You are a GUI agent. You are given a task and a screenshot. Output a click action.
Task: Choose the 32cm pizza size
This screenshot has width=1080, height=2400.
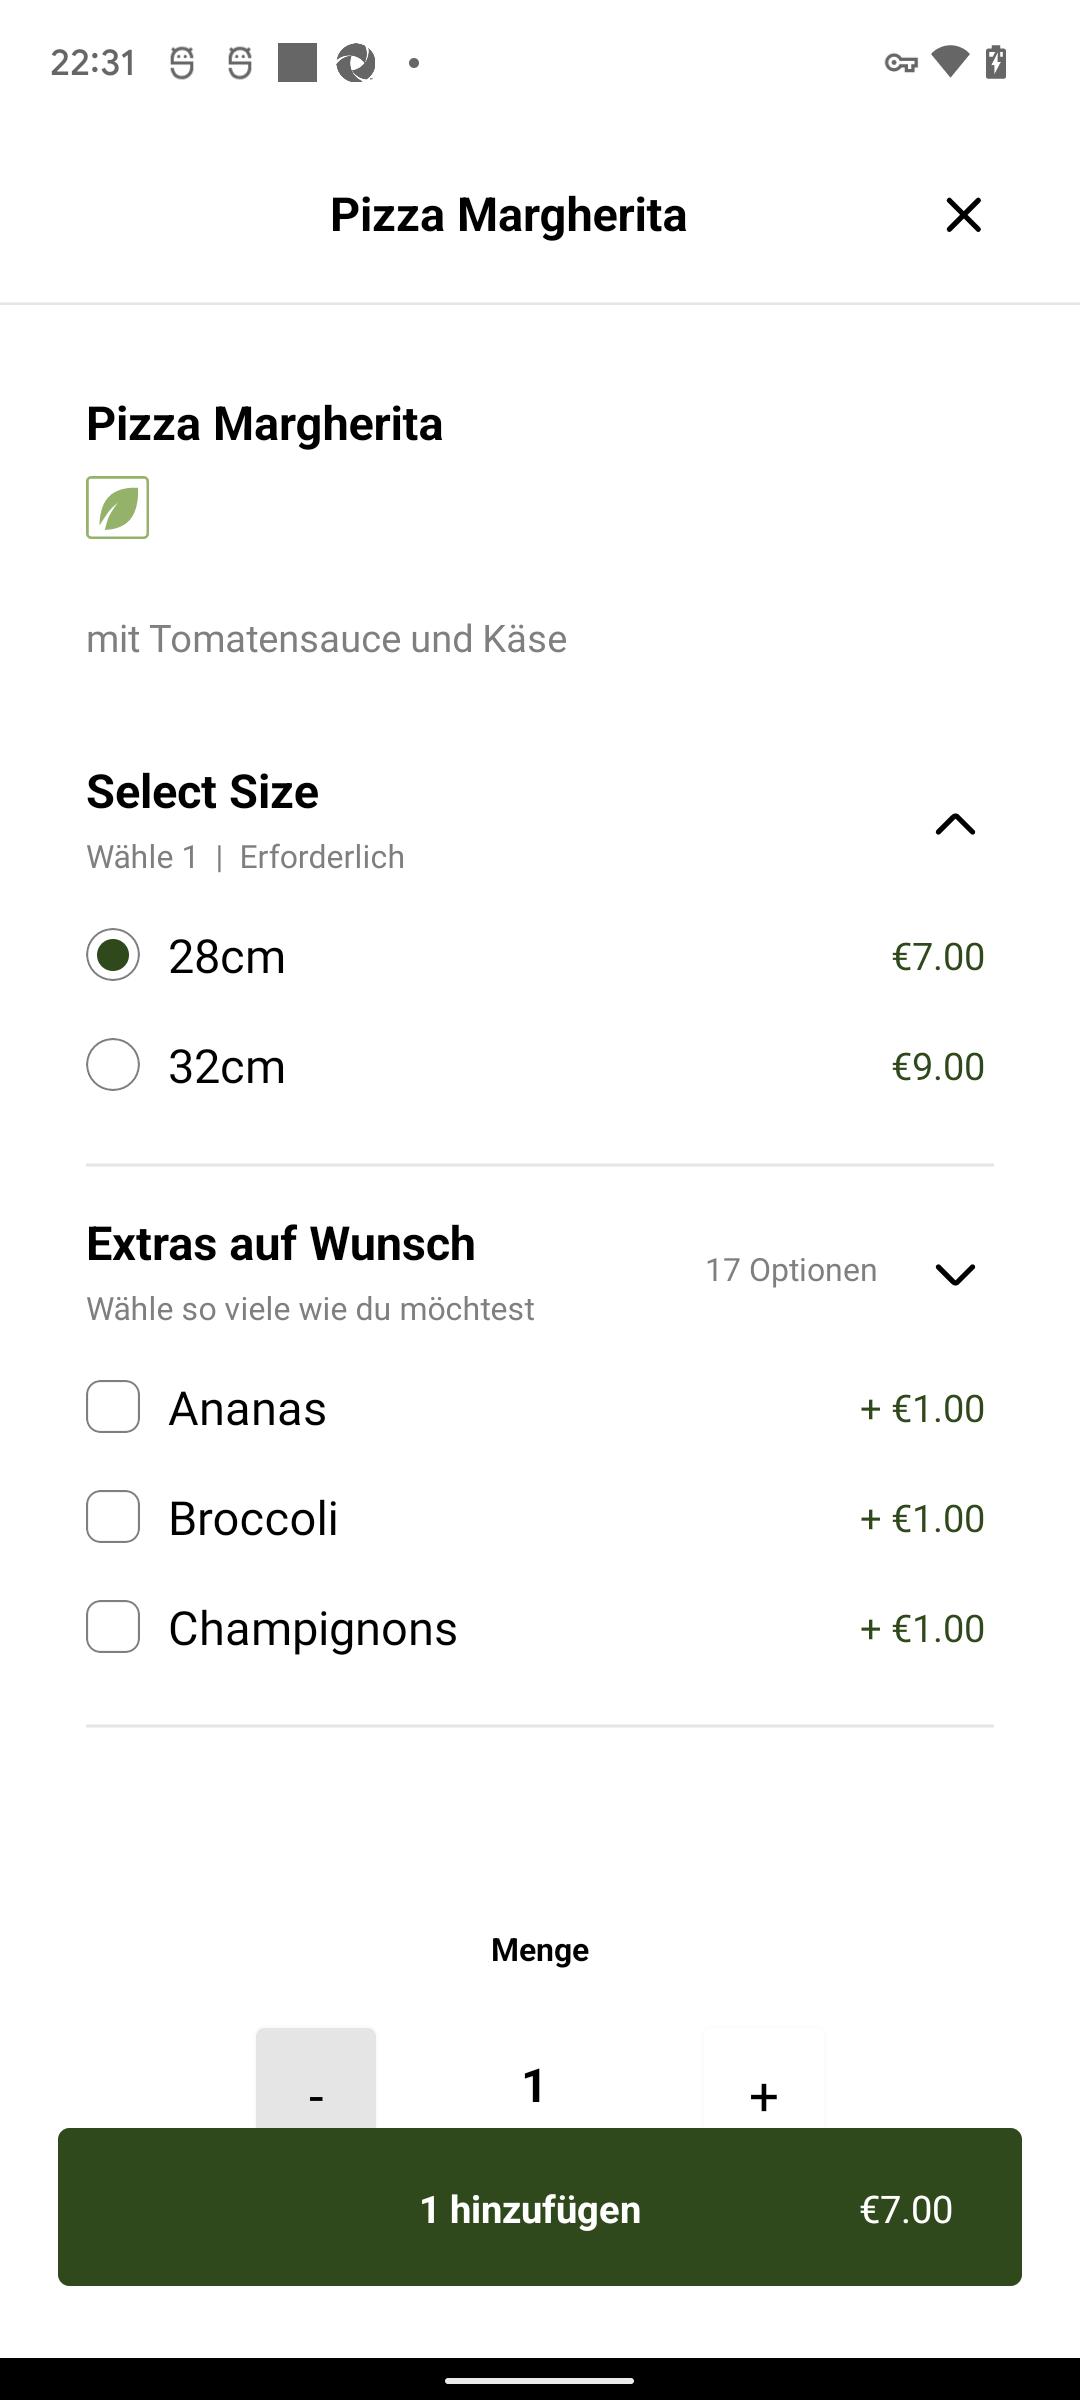pyautogui.click(x=113, y=1065)
